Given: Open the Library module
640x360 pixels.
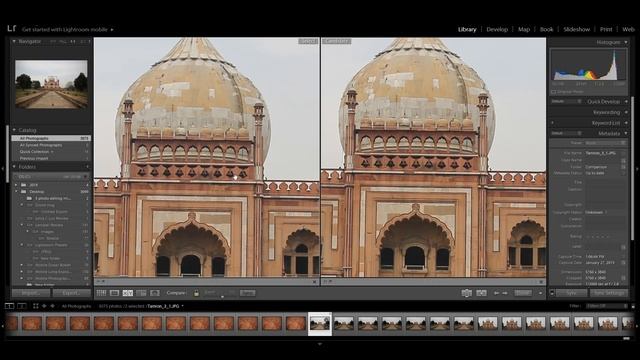Looking at the screenshot, I should (x=467, y=29).
